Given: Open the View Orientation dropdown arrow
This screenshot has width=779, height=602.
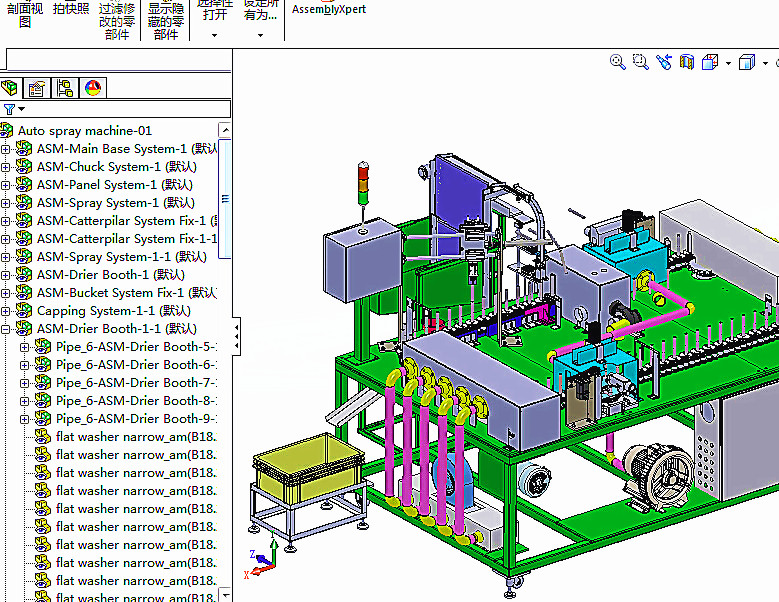Looking at the screenshot, I should point(728,63).
